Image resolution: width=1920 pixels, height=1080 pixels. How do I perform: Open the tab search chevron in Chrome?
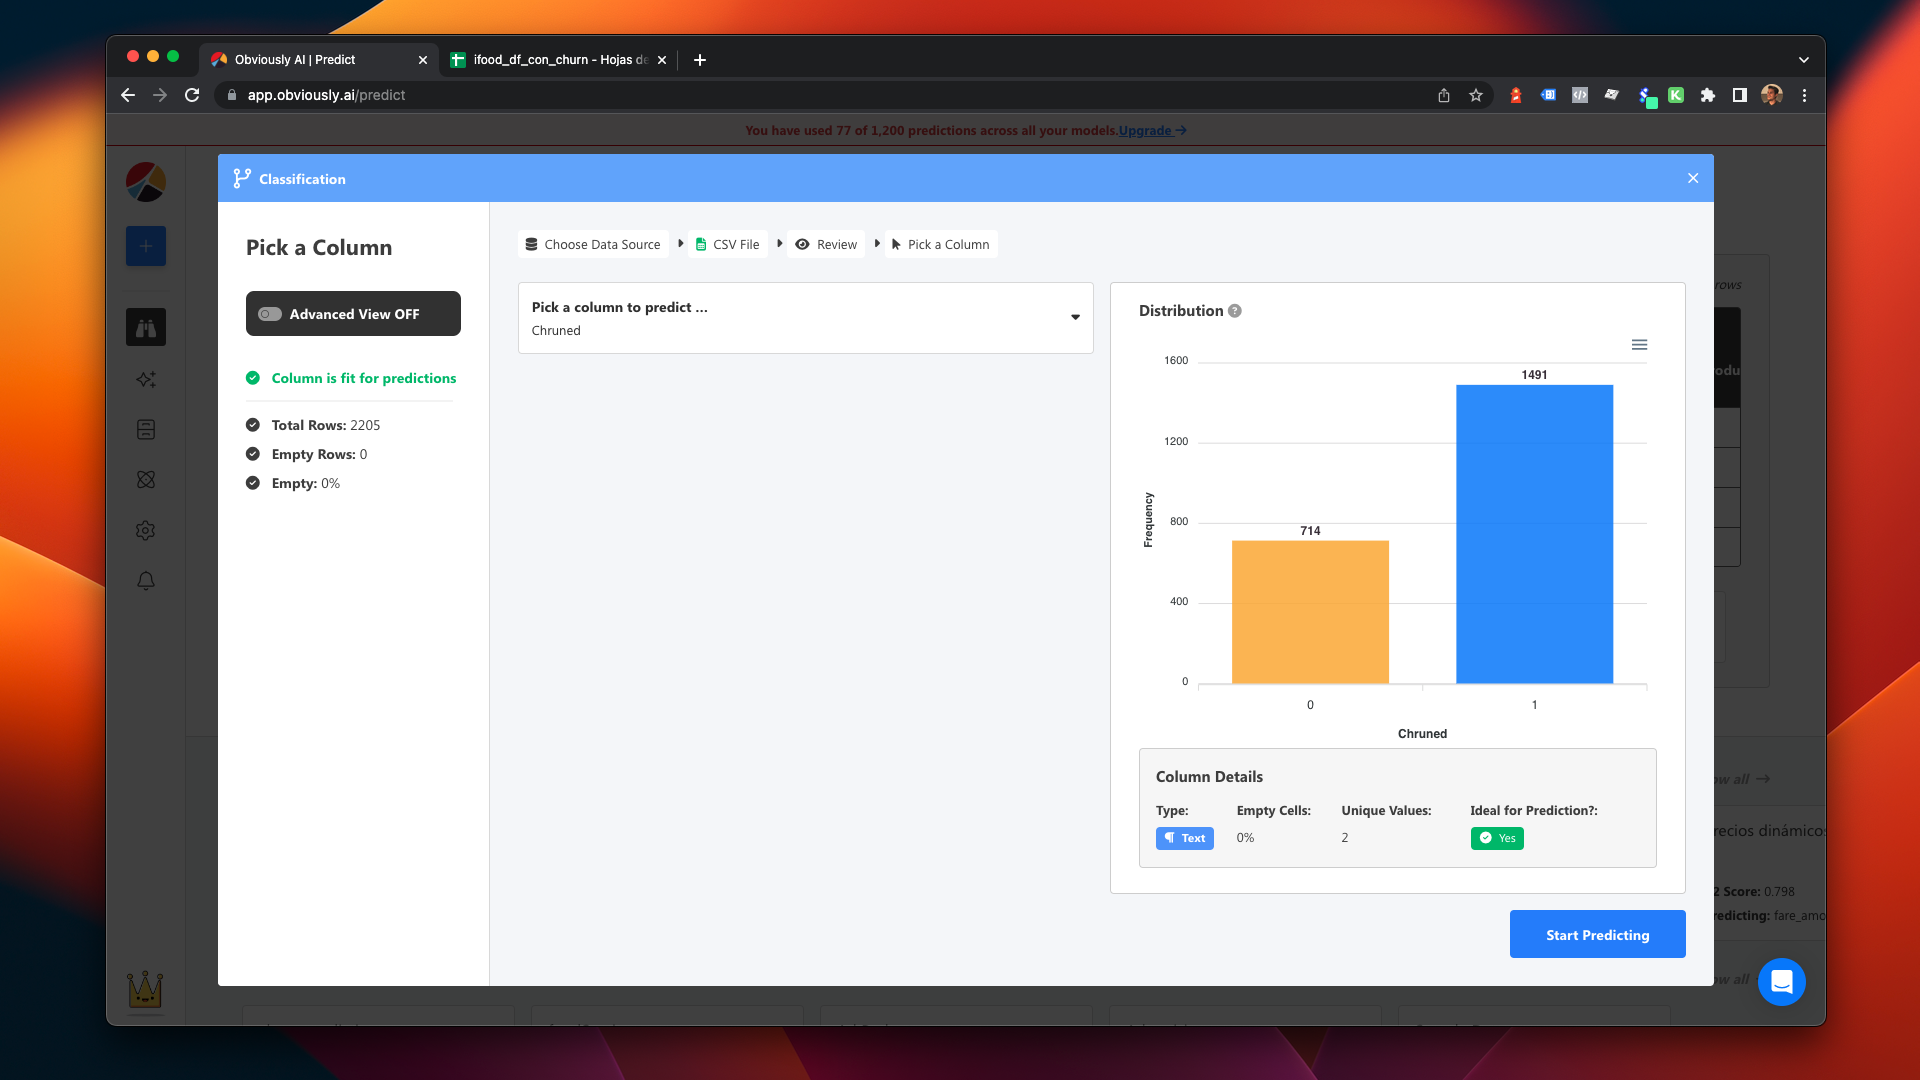[x=1804, y=60]
